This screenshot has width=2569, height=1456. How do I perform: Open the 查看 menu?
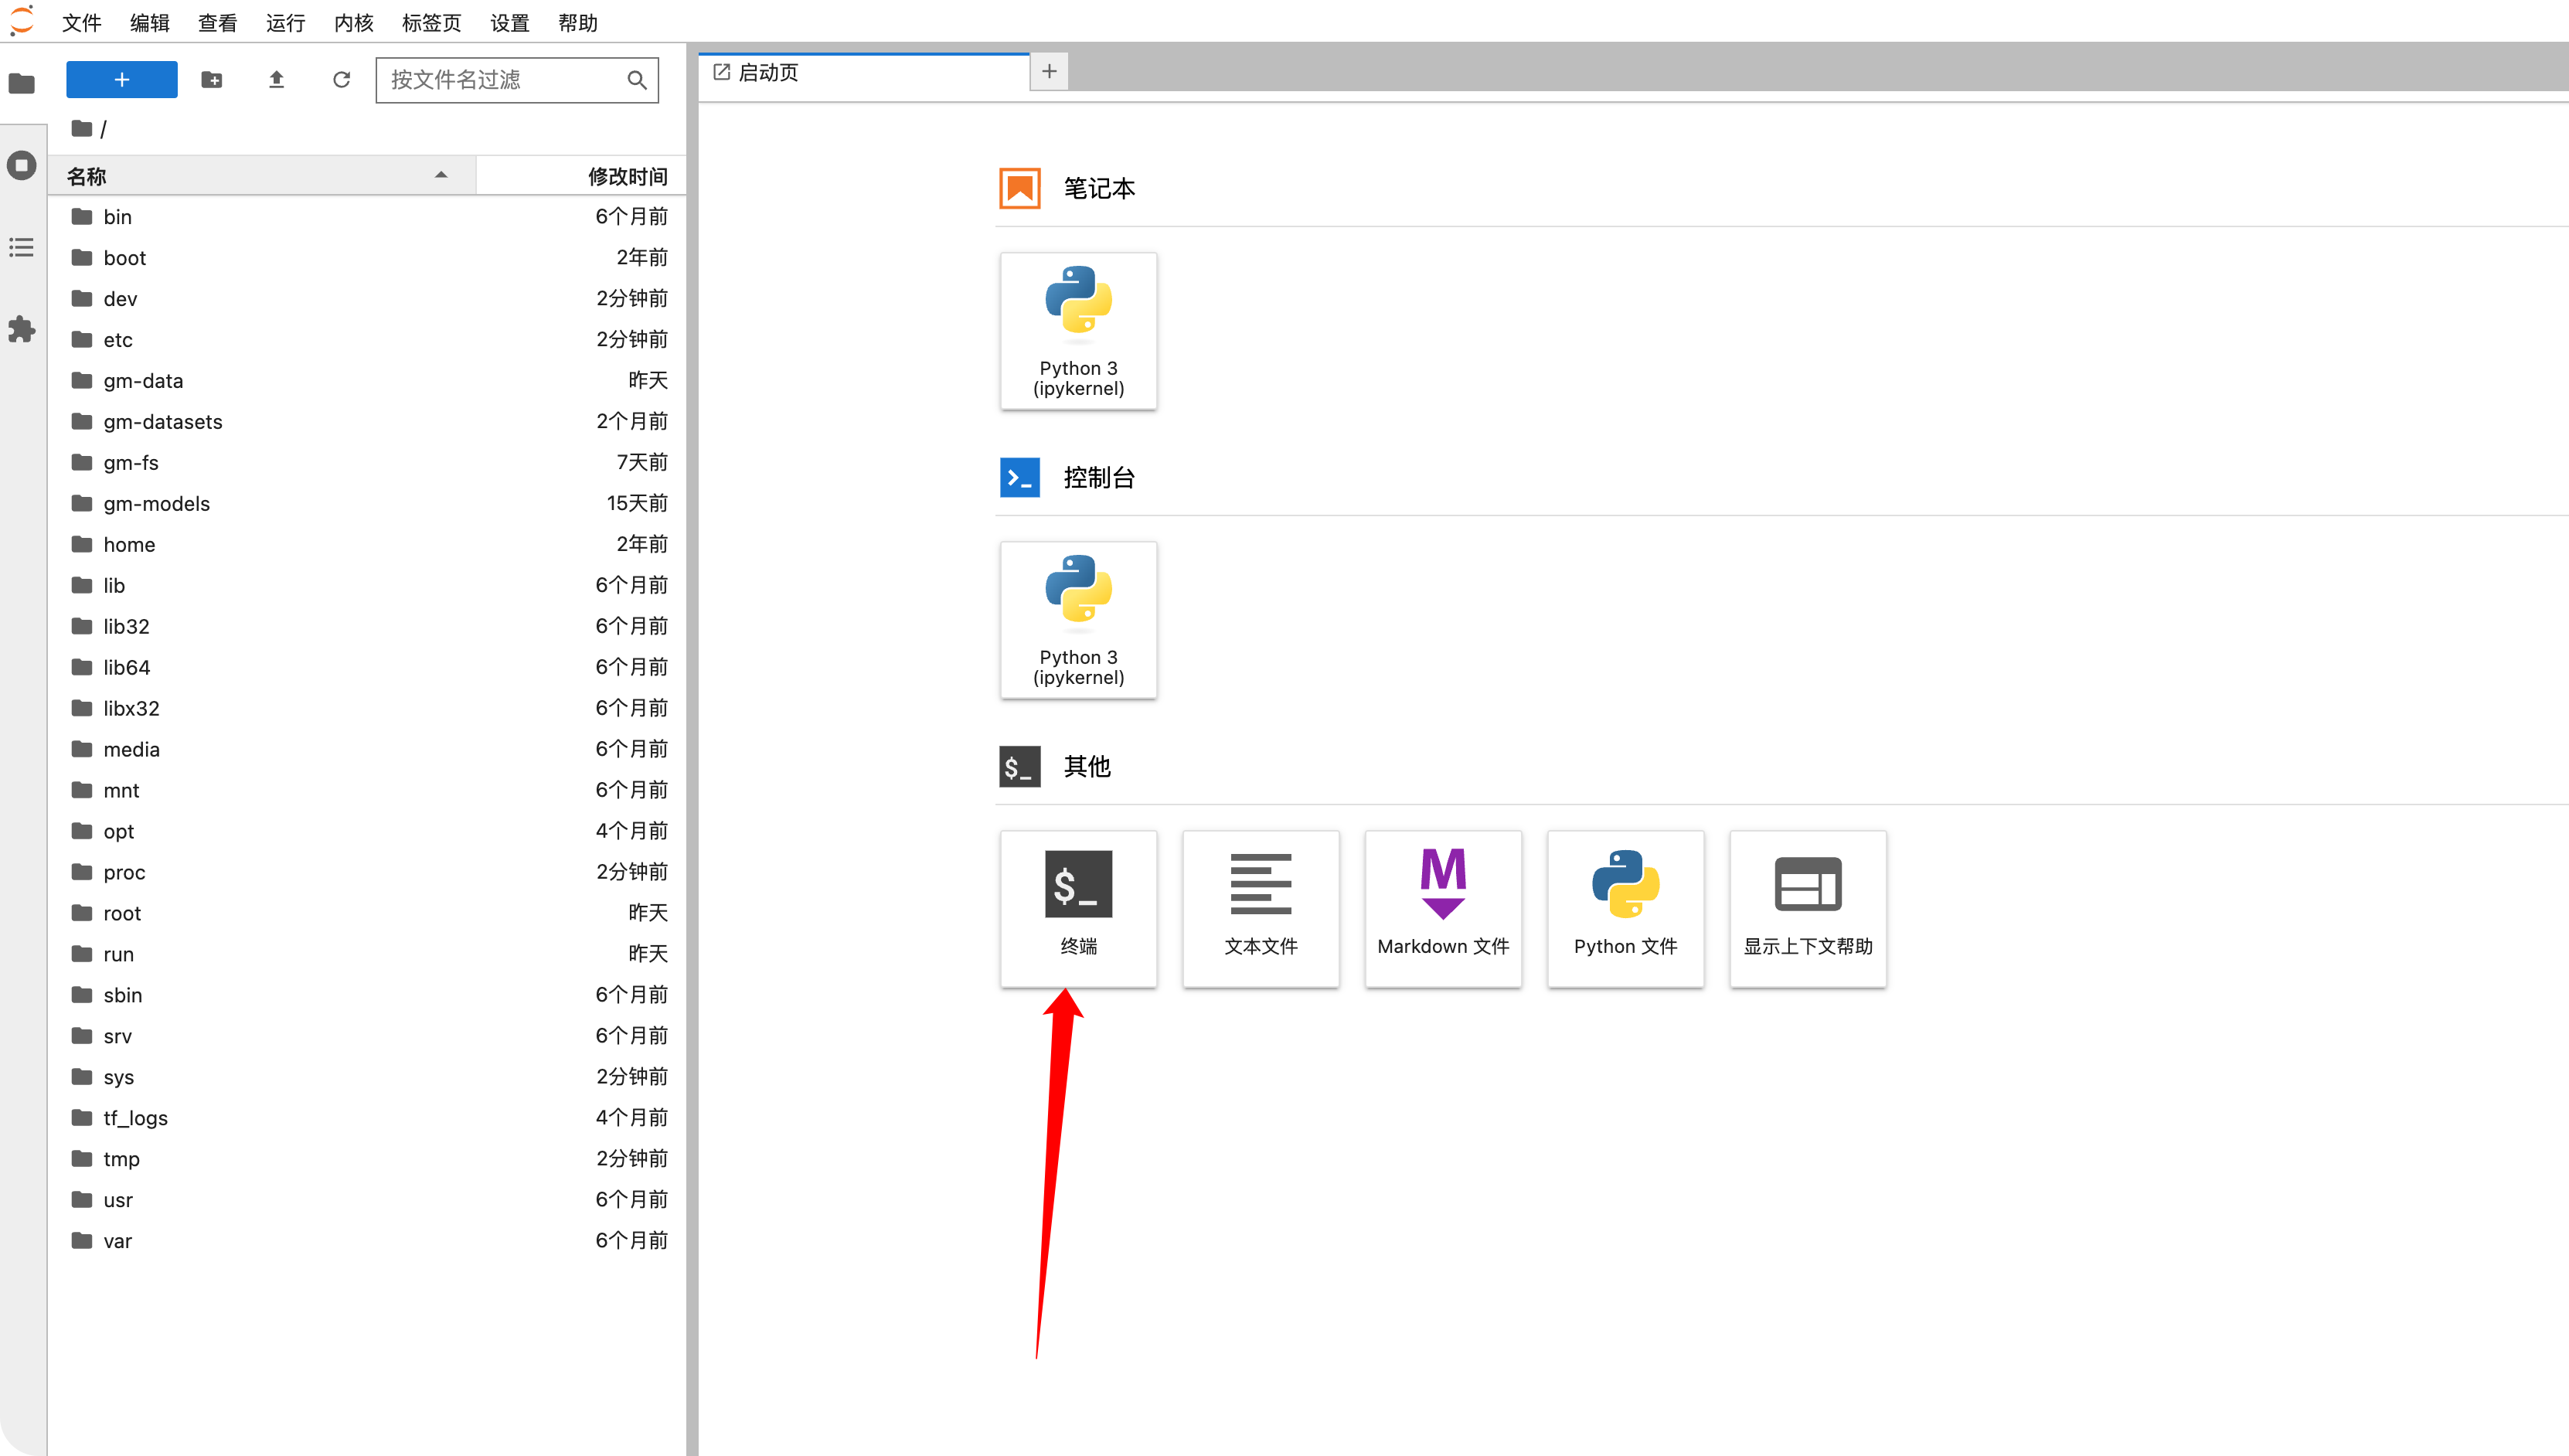point(218,22)
